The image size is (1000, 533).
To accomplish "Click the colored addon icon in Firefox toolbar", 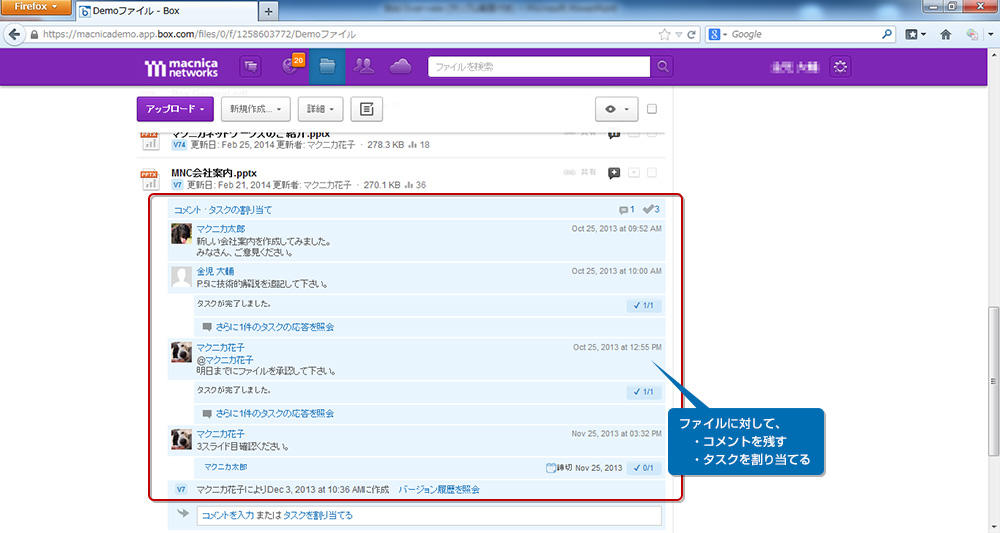I will 971,34.
